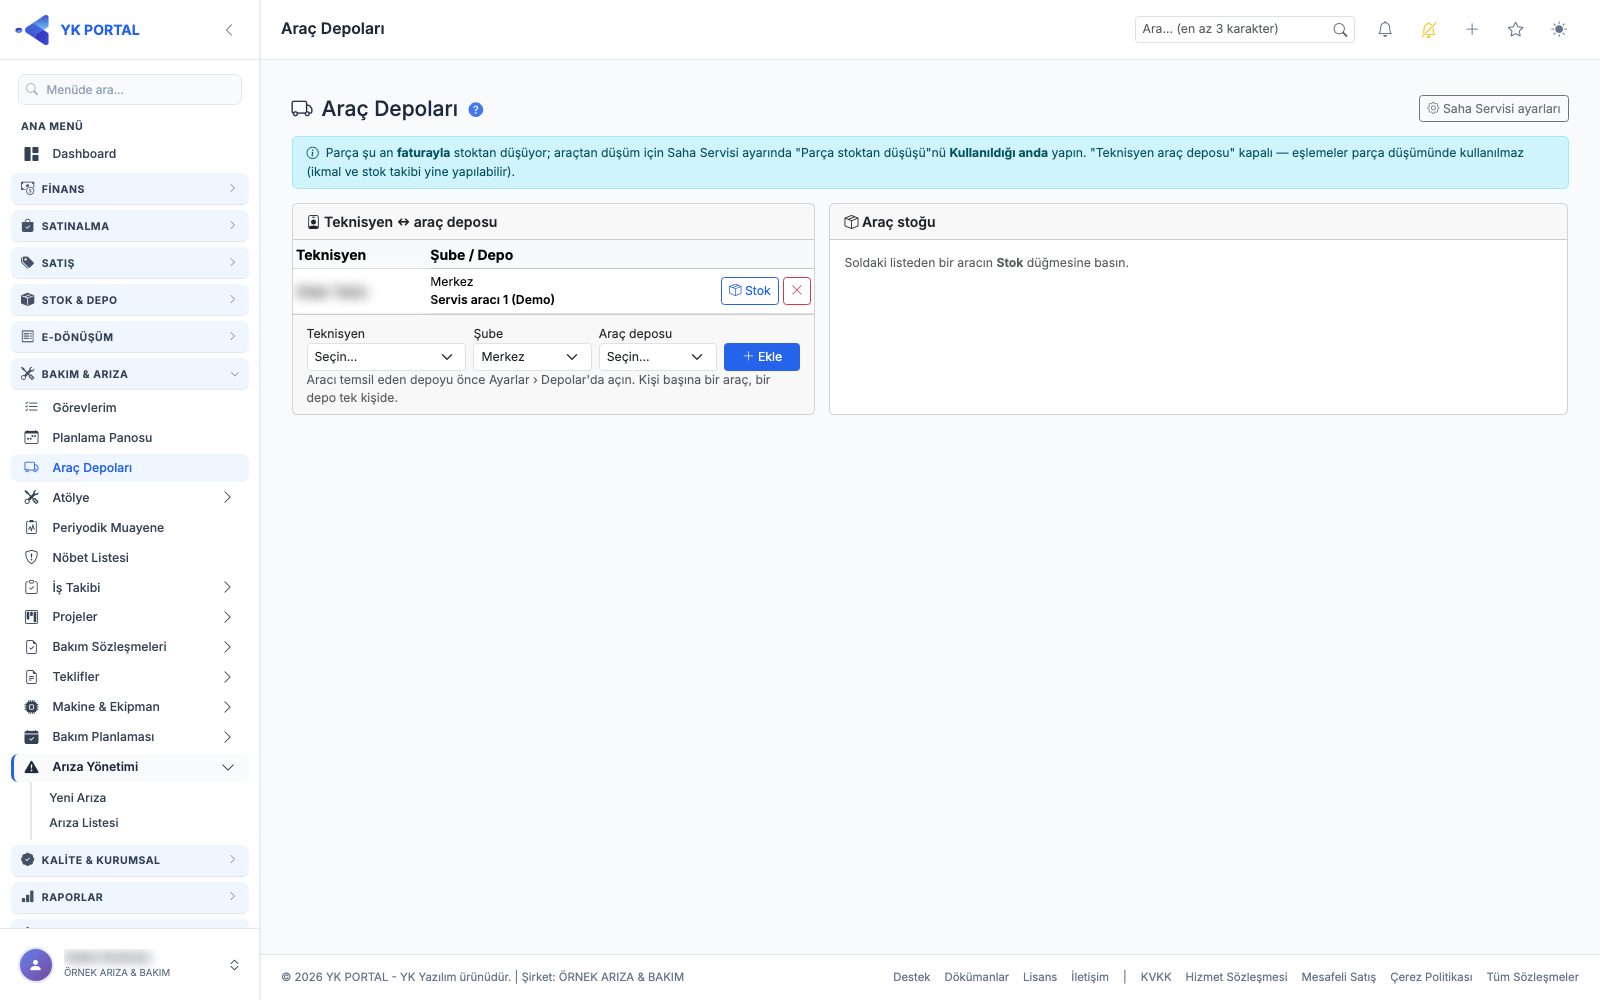The height and width of the screenshot is (1000, 1600).
Task: Collapse the sidebar with the arrow icon
Action: coord(229,30)
